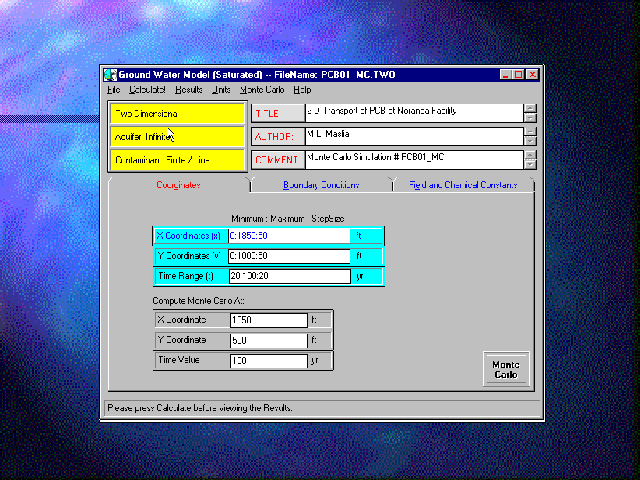The width and height of the screenshot is (640, 480).
Task: Open the Units menu
Action: click(221, 90)
